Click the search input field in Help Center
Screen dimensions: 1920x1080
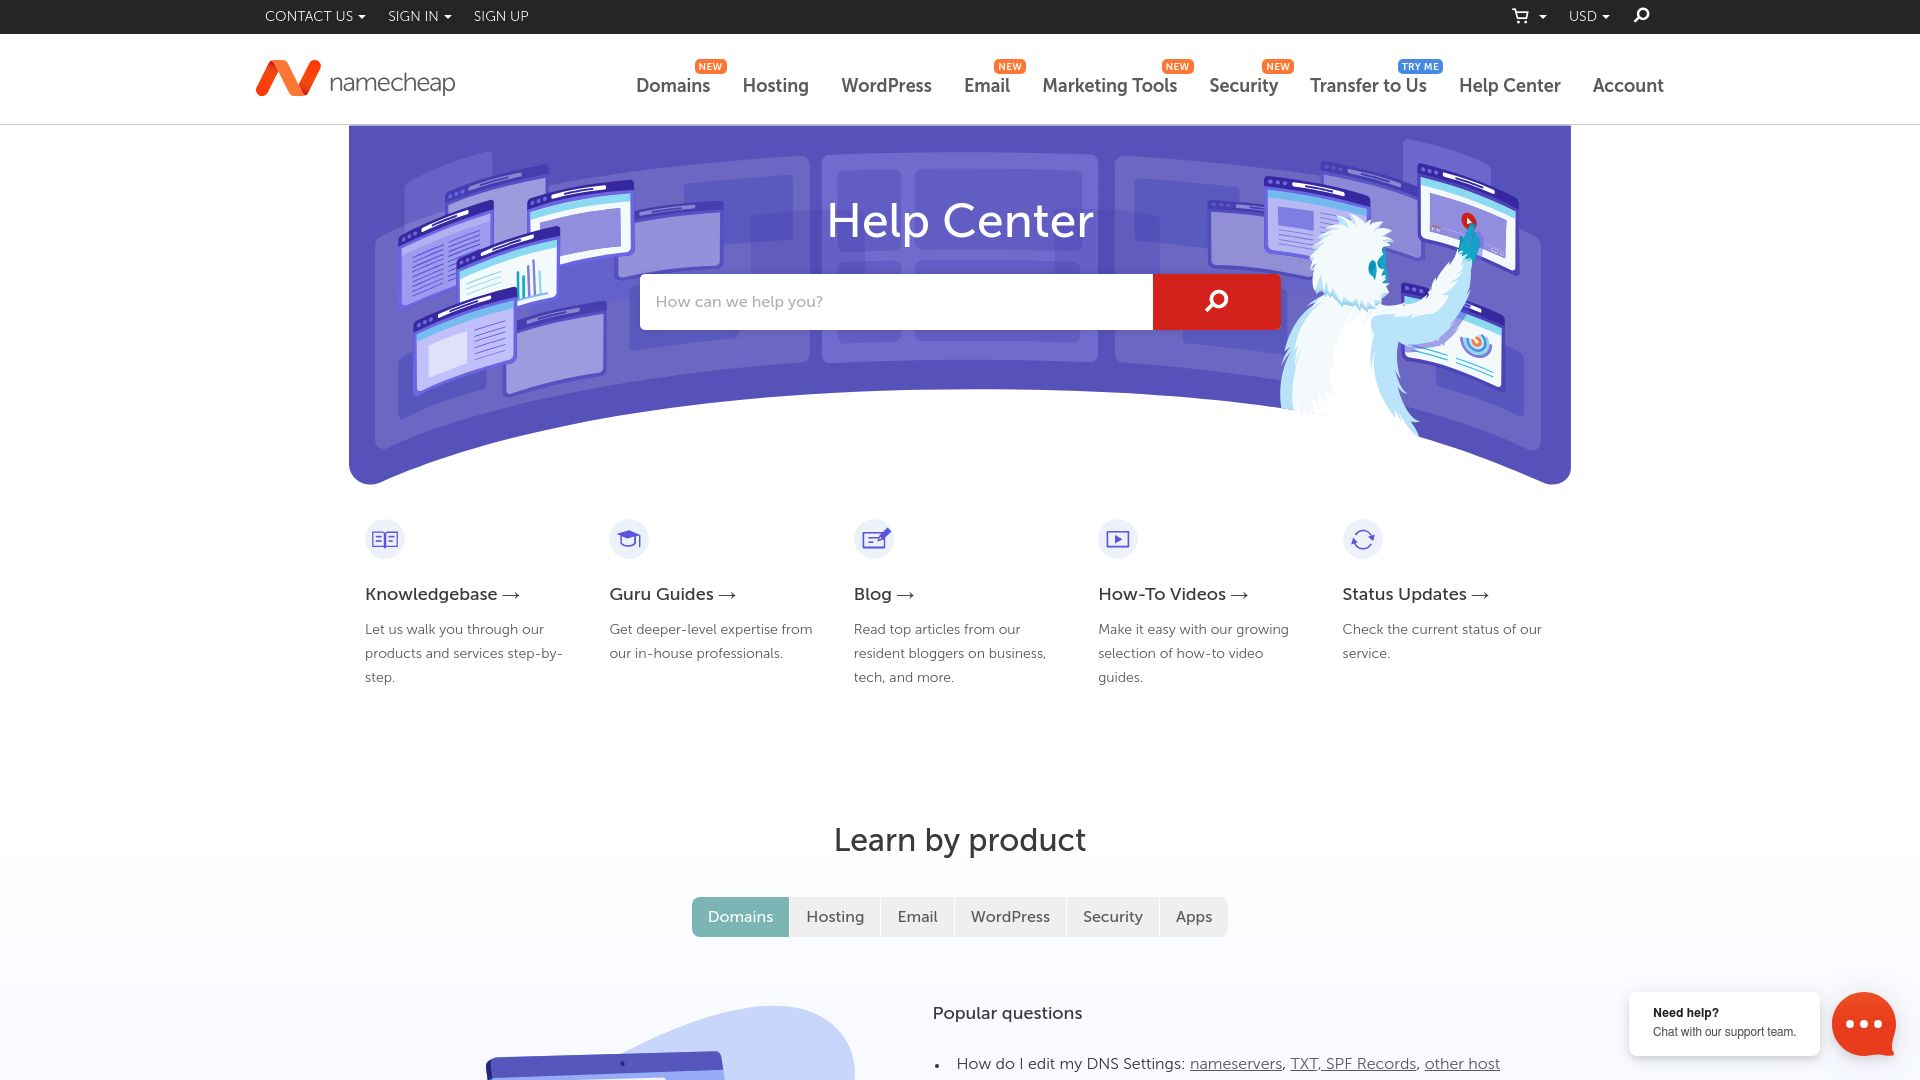coord(897,302)
